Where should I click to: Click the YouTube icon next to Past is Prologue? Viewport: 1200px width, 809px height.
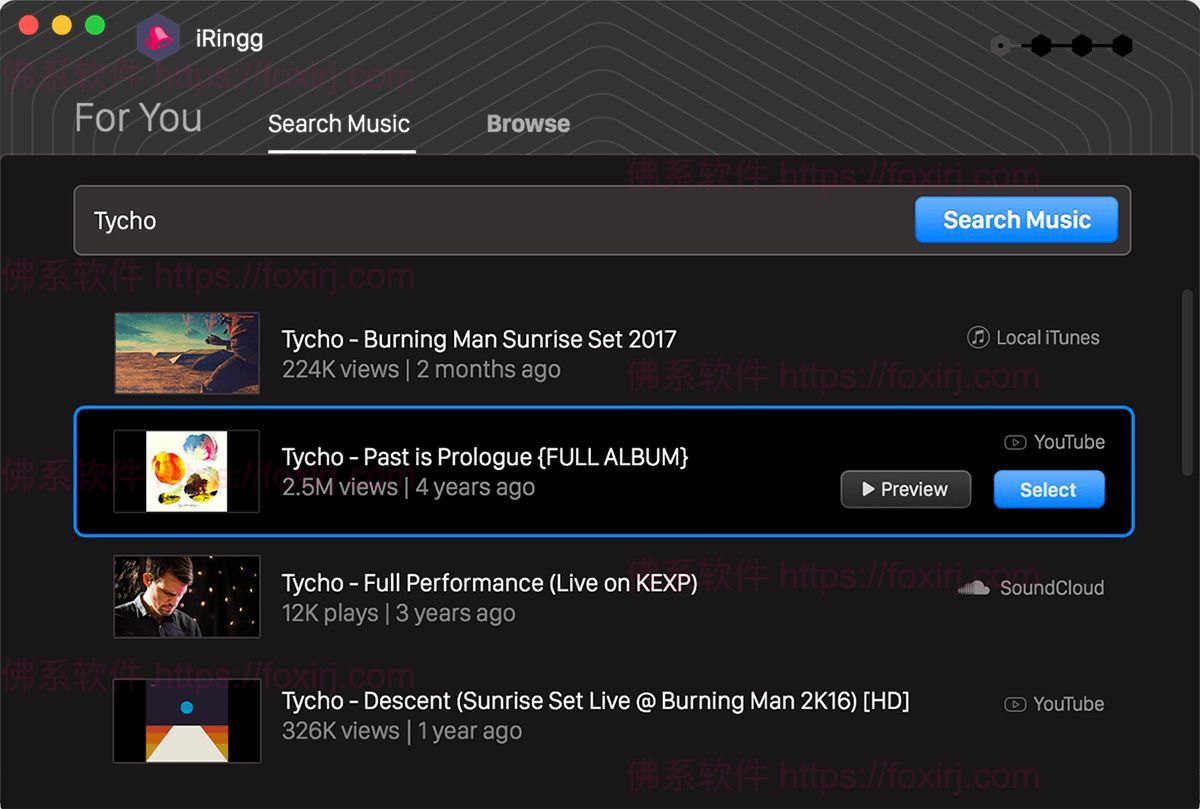1015,442
